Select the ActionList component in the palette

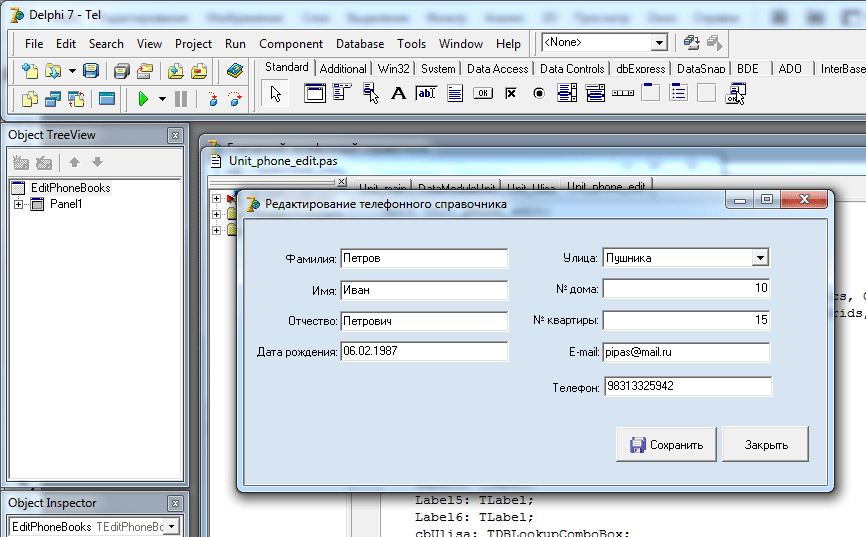736,93
